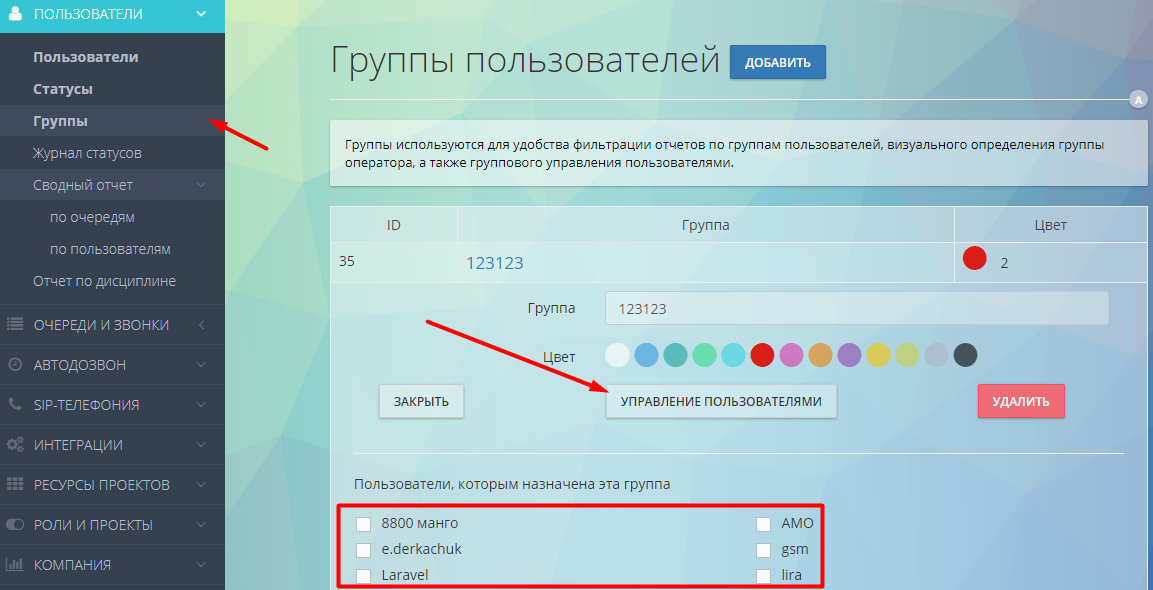Click УПРАВЛЕНИЕ ПОЛЬЗОВАТЕЛЯМИ button
The width and height of the screenshot is (1153, 590).
[721, 400]
